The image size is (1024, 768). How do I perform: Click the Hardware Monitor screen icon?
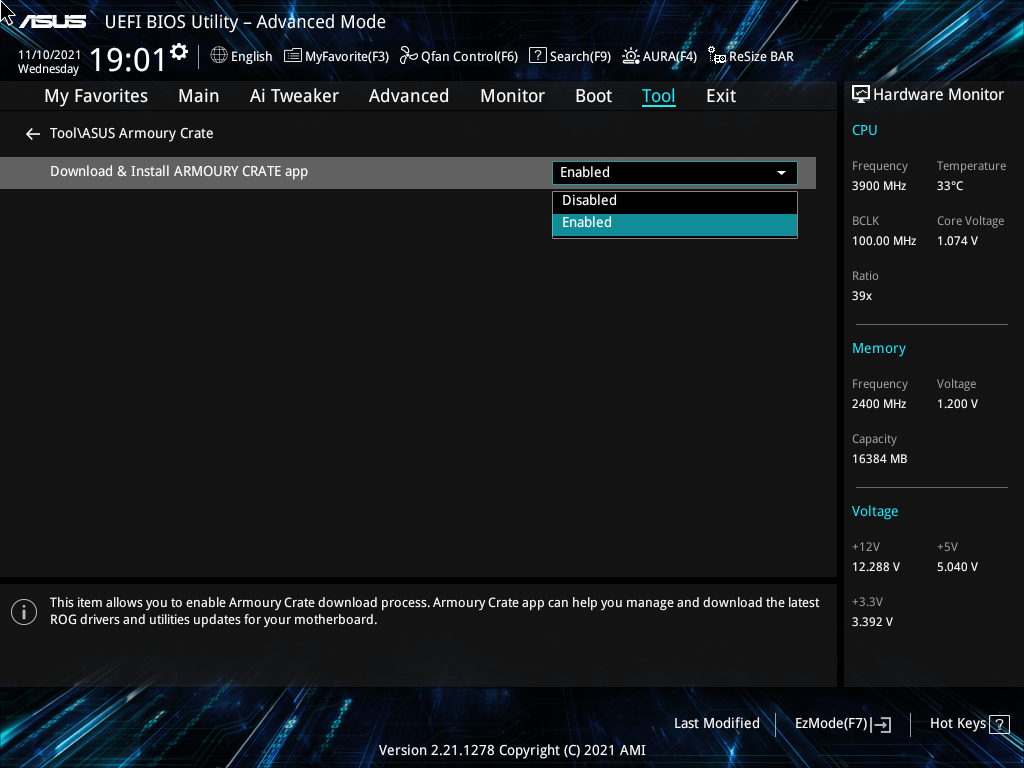861,95
